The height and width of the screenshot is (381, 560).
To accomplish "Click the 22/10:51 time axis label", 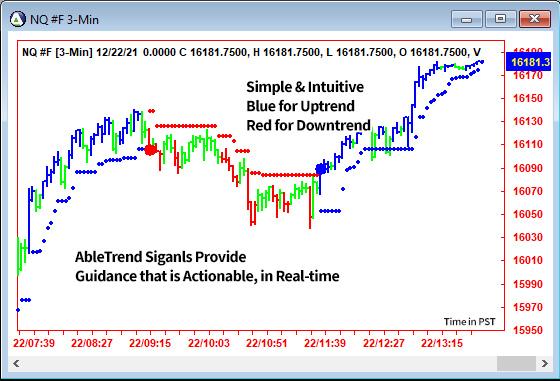I will [x=266, y=344].
